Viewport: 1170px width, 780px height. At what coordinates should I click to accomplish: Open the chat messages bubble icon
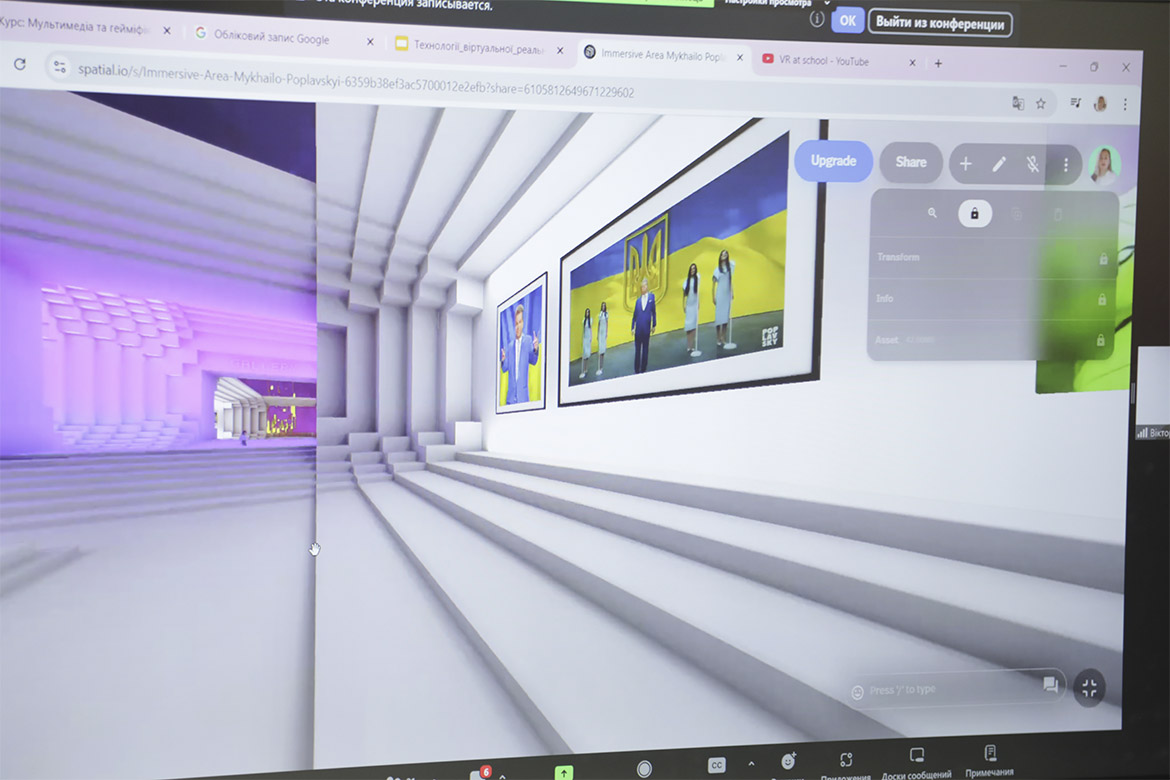click(1050, 685)
